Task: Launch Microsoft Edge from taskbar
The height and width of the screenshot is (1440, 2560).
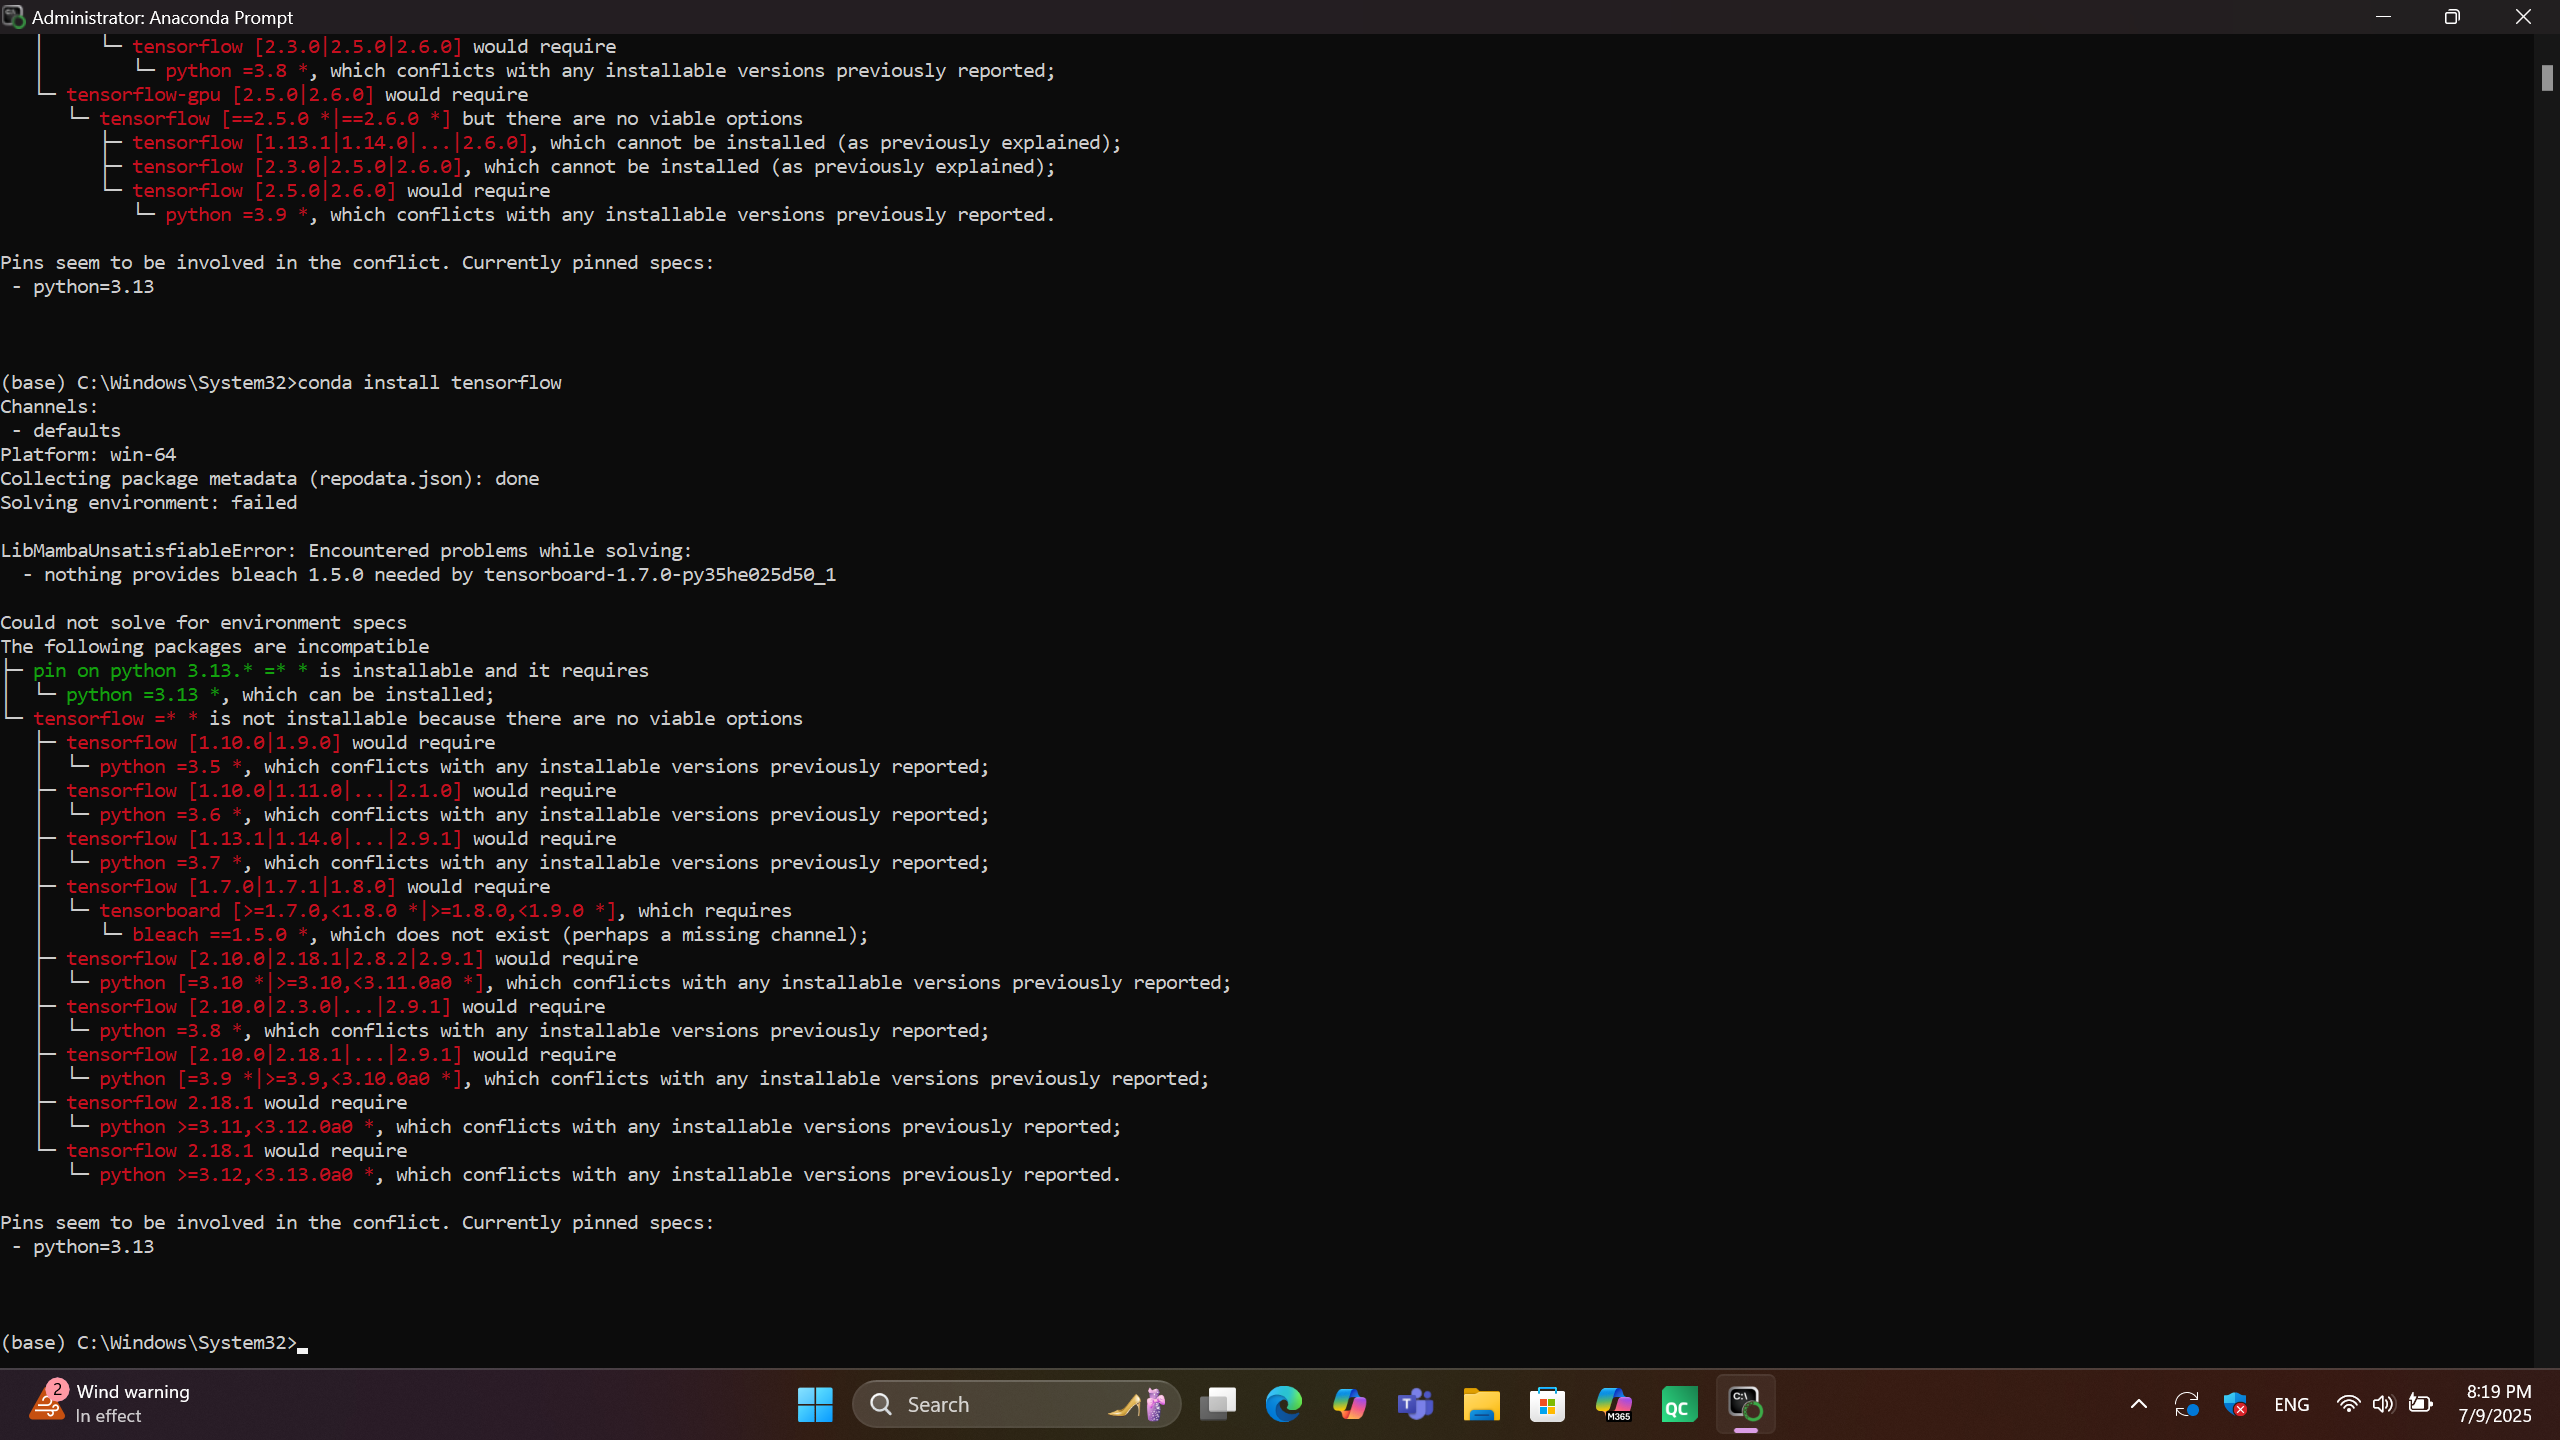Action: coord(1283,1404)
